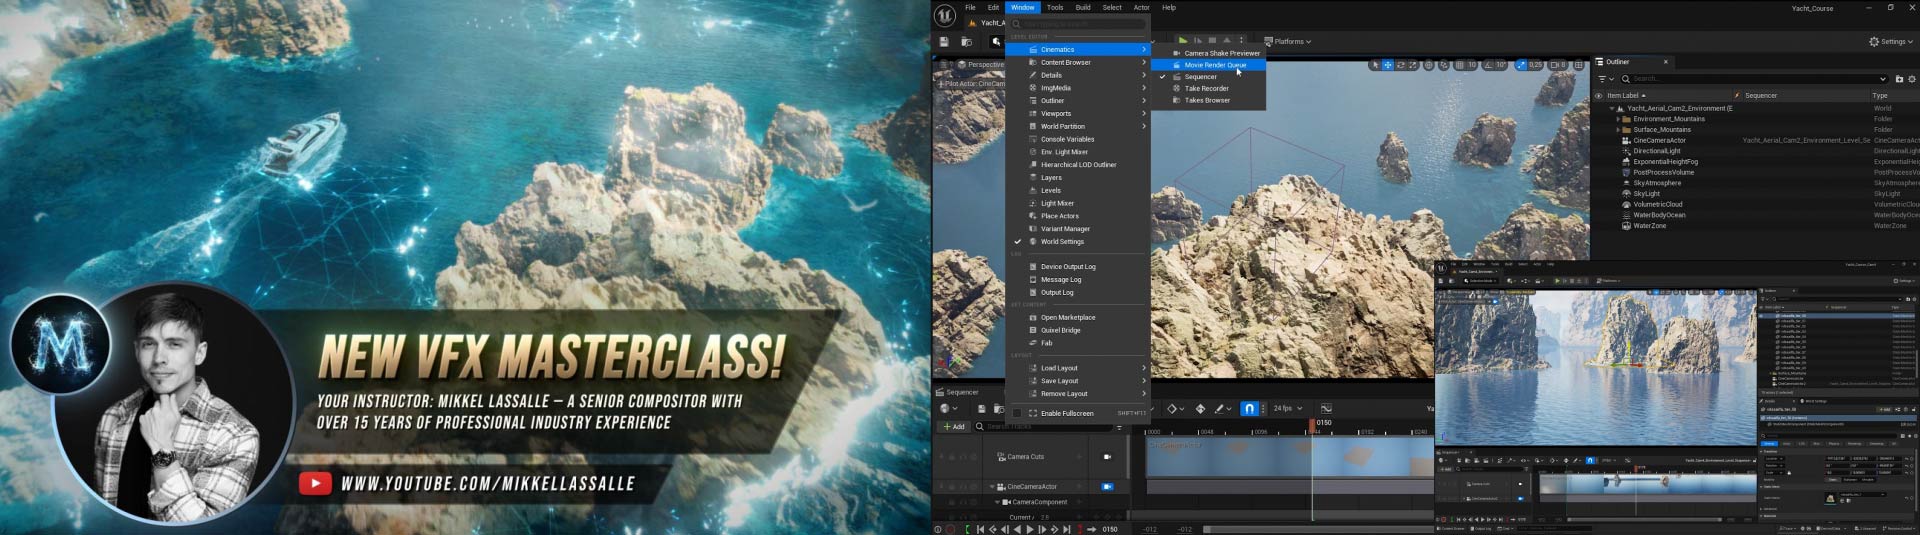Open the 24 fps frame rate dropdown
Screen dimensions: 1920x535
click(x=1288, y=408)
